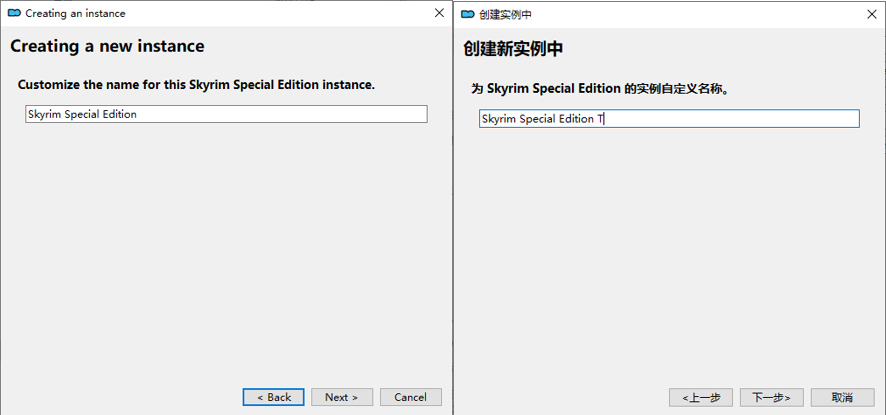
Task: Click the empty title bar area of Chinese dialog
Action: [700, 14]
